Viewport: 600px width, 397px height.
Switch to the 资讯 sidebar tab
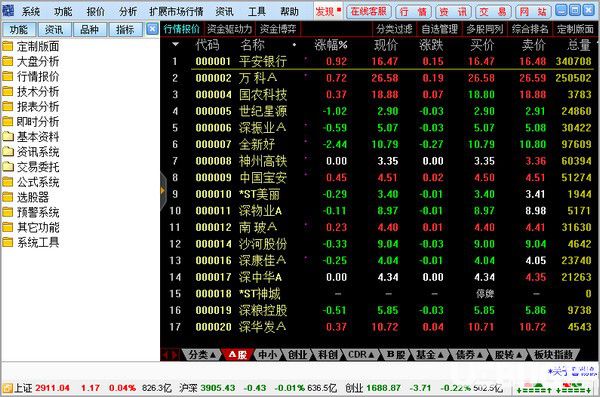[54, 29]
